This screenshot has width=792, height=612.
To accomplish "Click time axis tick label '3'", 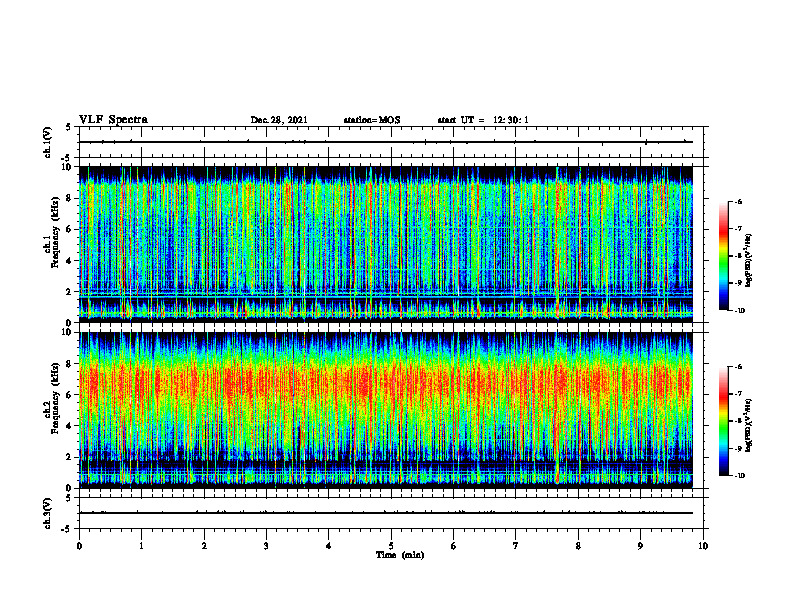I will pyautogui.click(x=266, y=546).
